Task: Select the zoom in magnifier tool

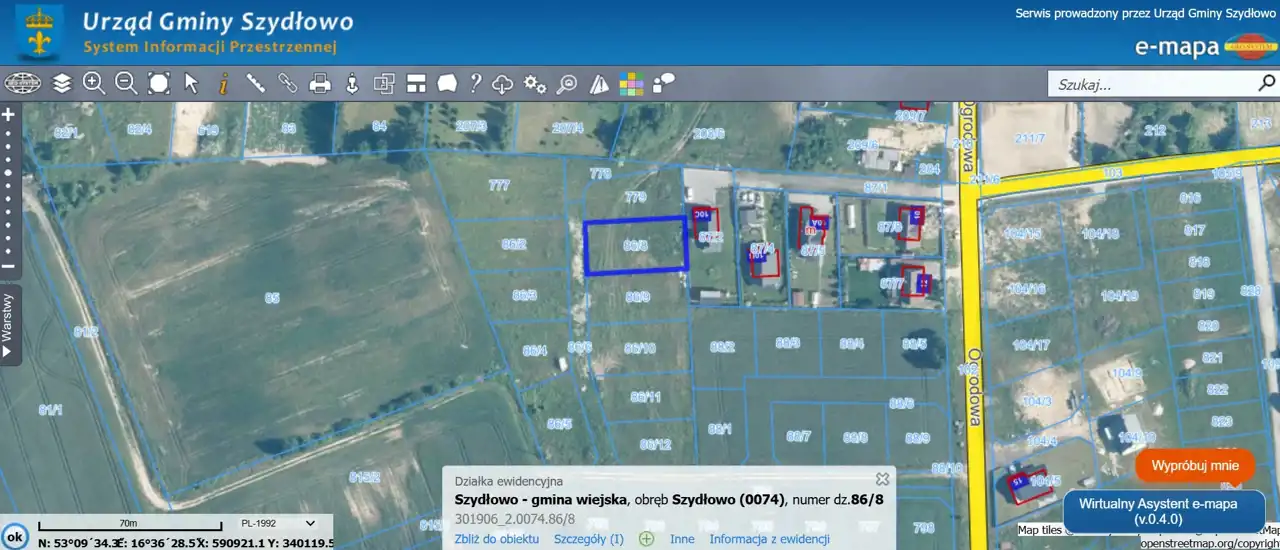Action: coord(94,83)
